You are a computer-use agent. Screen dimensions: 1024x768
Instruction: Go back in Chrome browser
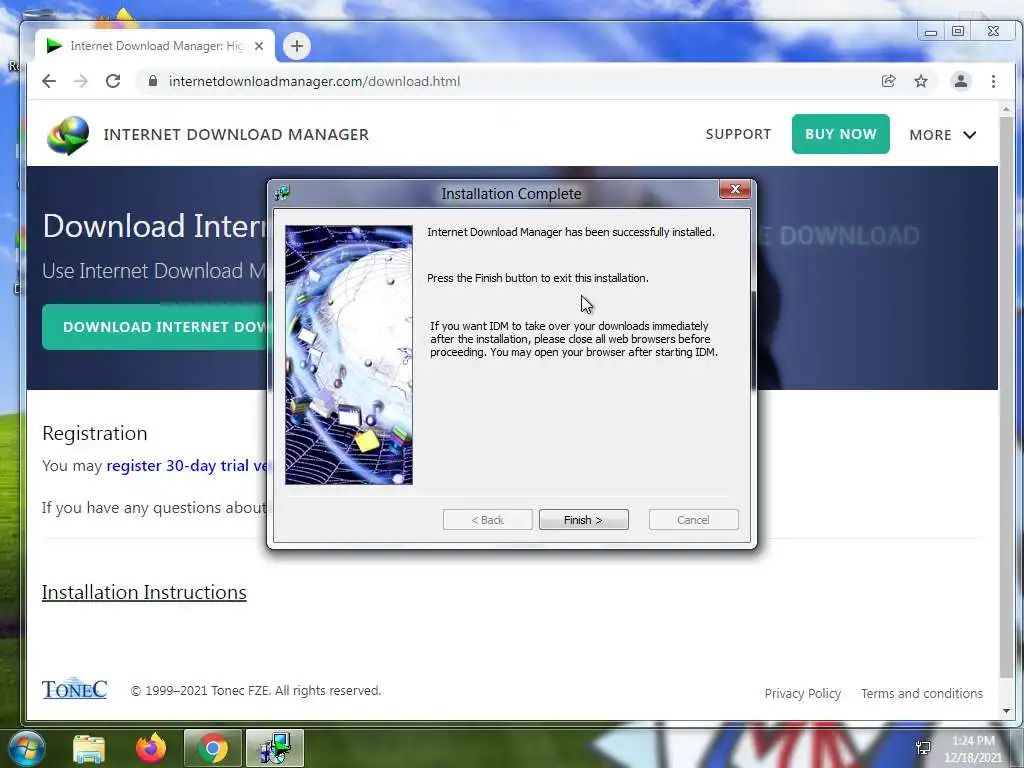[x=49, y=81]
